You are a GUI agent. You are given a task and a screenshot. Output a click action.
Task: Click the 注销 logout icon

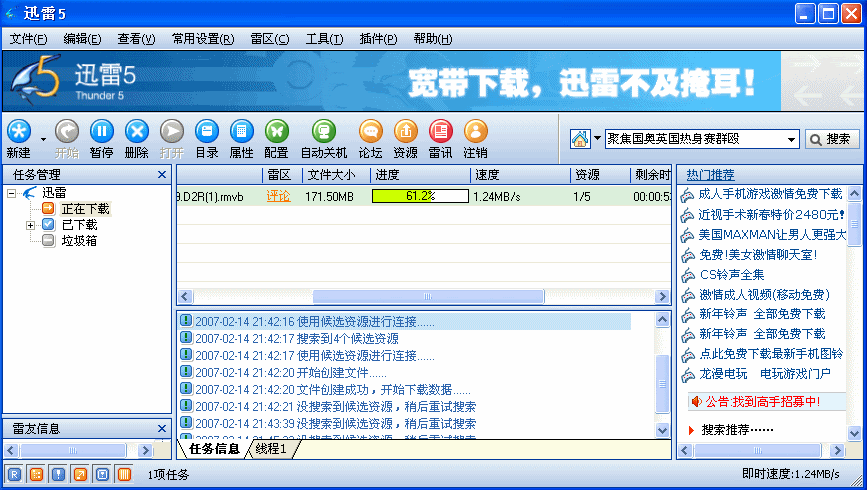pos(476,132)
